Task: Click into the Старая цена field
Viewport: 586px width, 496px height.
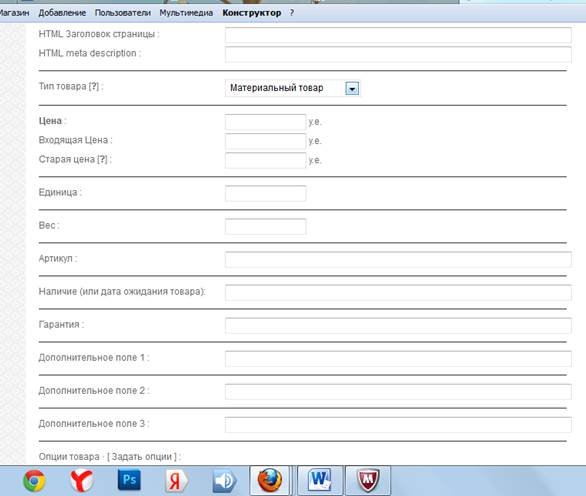Action: point(265,160)
